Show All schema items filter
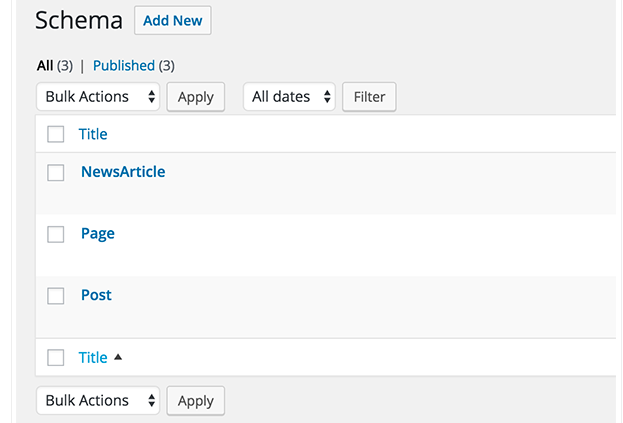The height and width of the screenshot is (423, 623). click(x=45, y=66)
